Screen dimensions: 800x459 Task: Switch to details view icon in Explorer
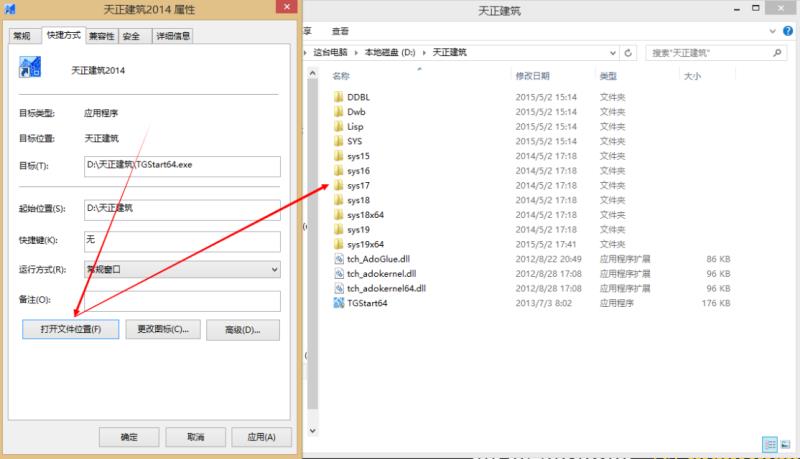(770, 445)
